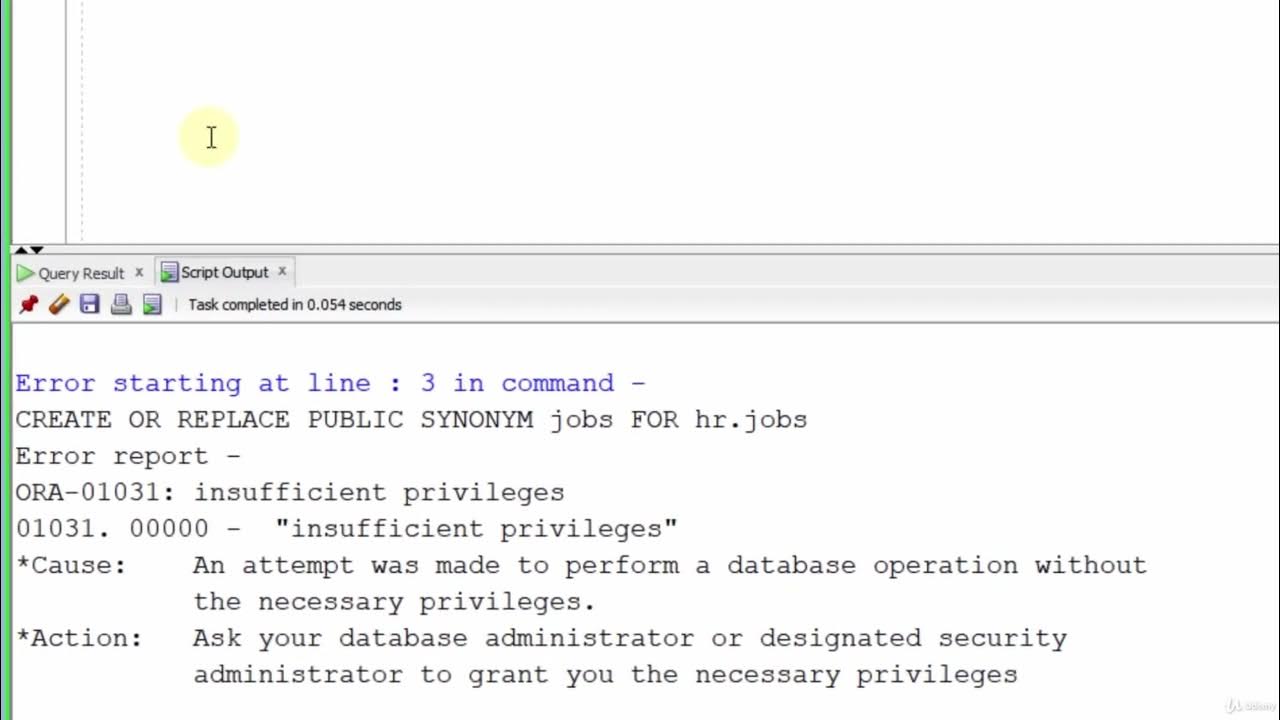
Task: Click the *Action recommendation line
Action: coord(541,638)
